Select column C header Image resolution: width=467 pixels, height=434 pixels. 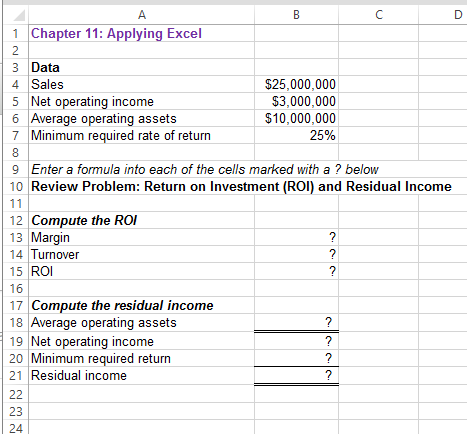[378, 15]
